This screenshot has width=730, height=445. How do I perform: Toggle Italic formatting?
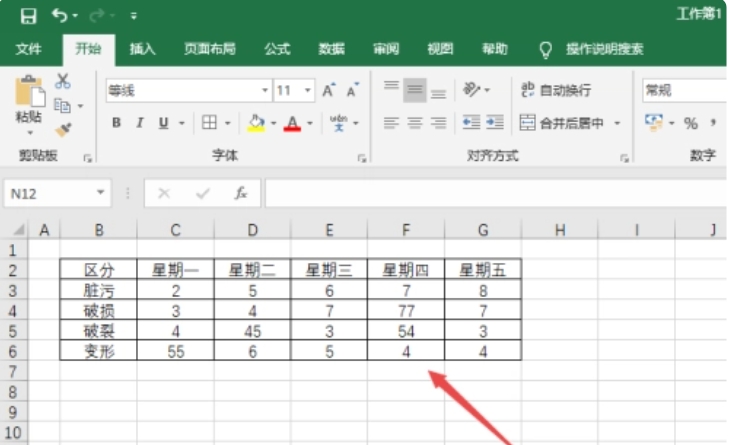[x=140, y=123]
